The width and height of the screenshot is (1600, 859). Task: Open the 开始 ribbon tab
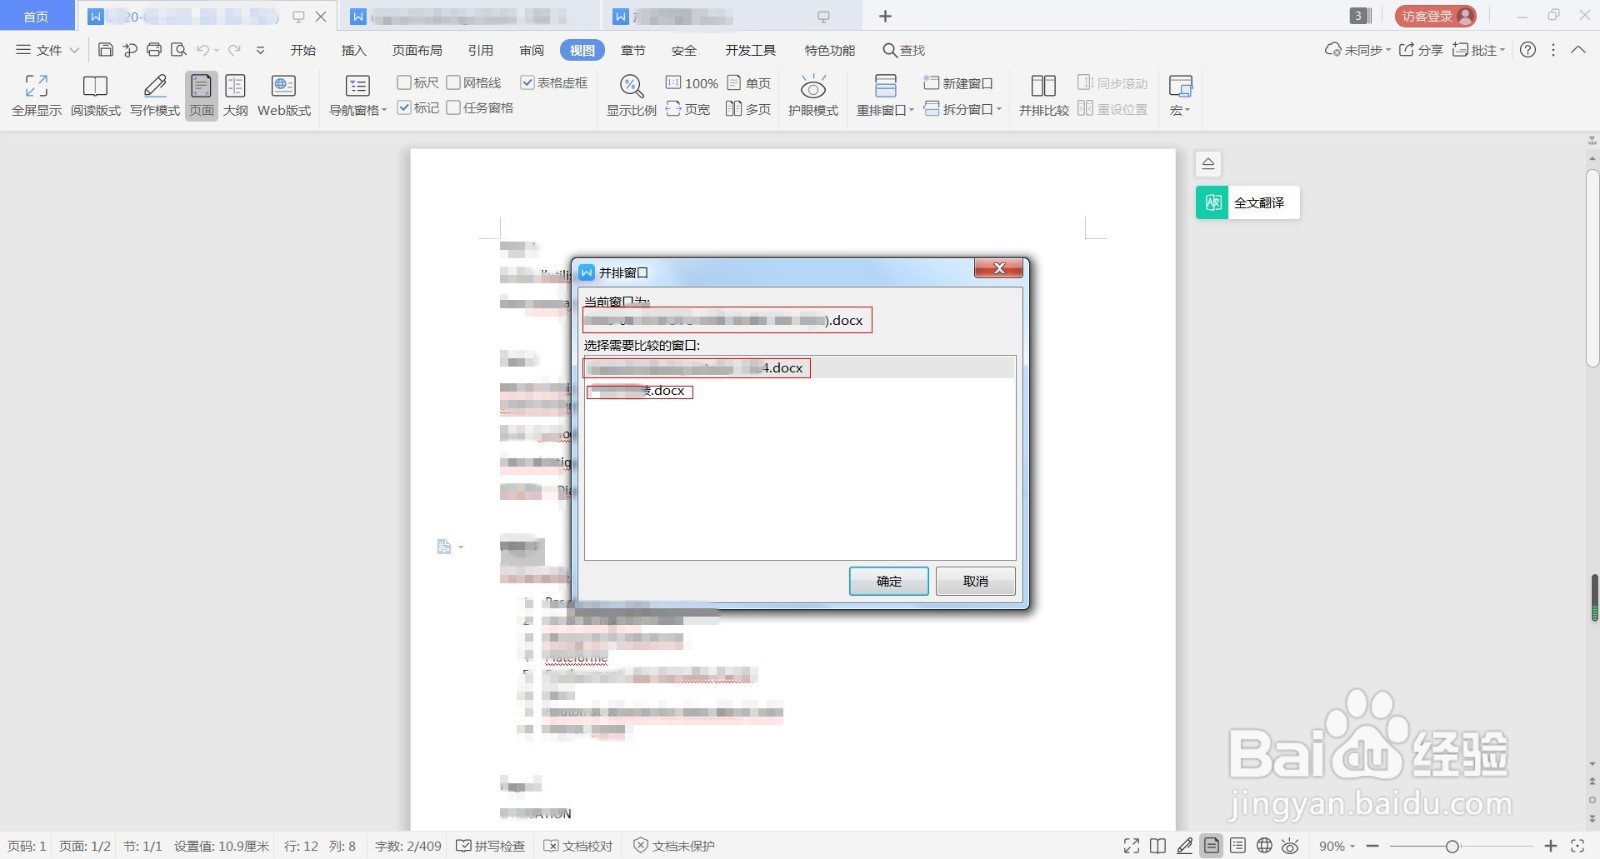303,50
